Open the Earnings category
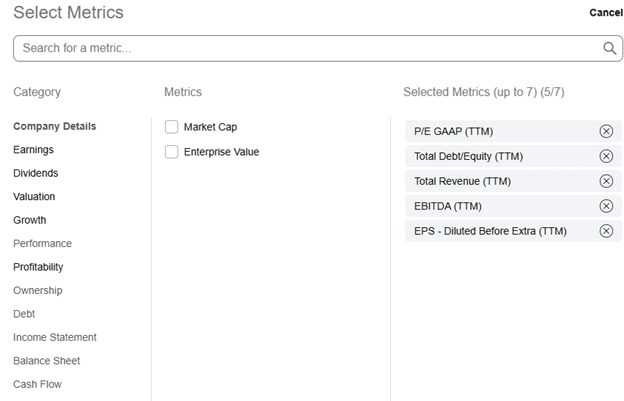 [x=34, y=150]
